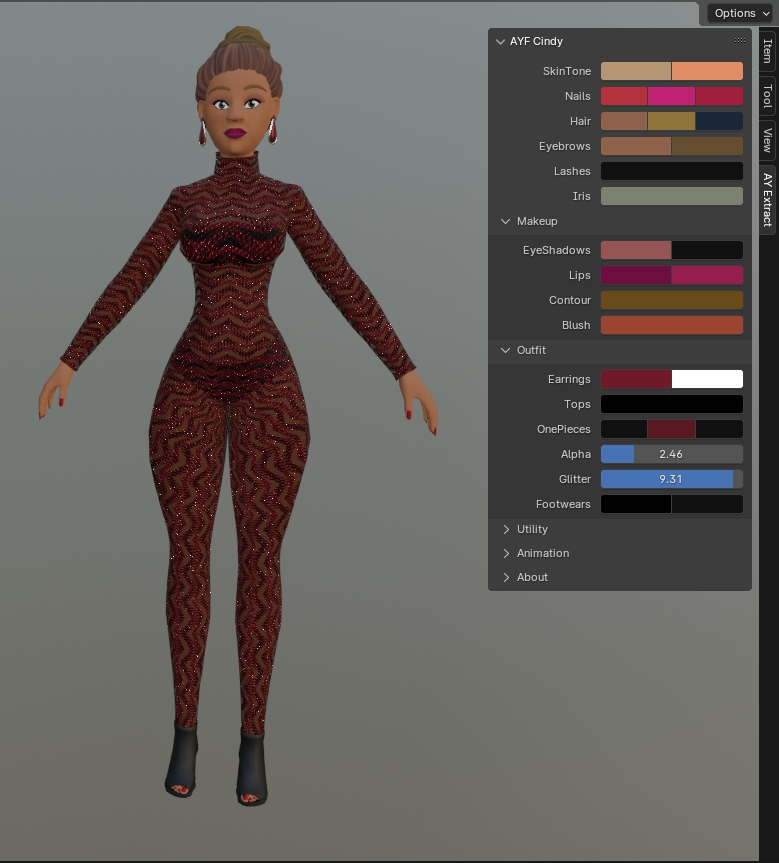Open the Blush color swatch
The width and height of the screenshot is (779, 863).
(x=671, y=325)
